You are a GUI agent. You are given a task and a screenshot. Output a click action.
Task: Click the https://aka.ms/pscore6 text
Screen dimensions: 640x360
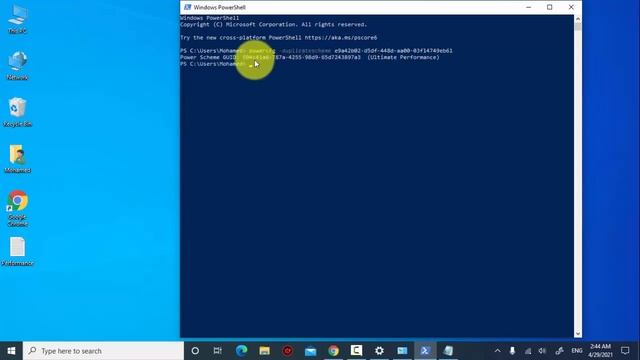[x=341, y=38]
